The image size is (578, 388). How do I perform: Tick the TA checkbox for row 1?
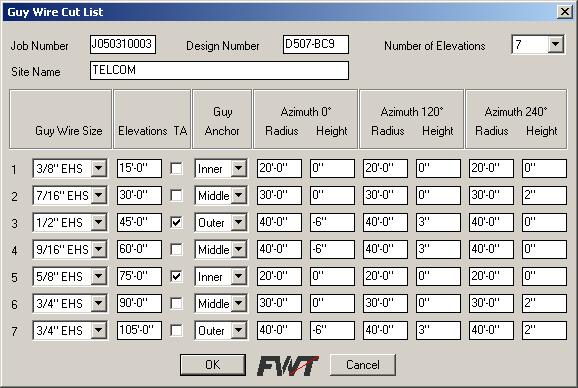(x=176, y=168)
